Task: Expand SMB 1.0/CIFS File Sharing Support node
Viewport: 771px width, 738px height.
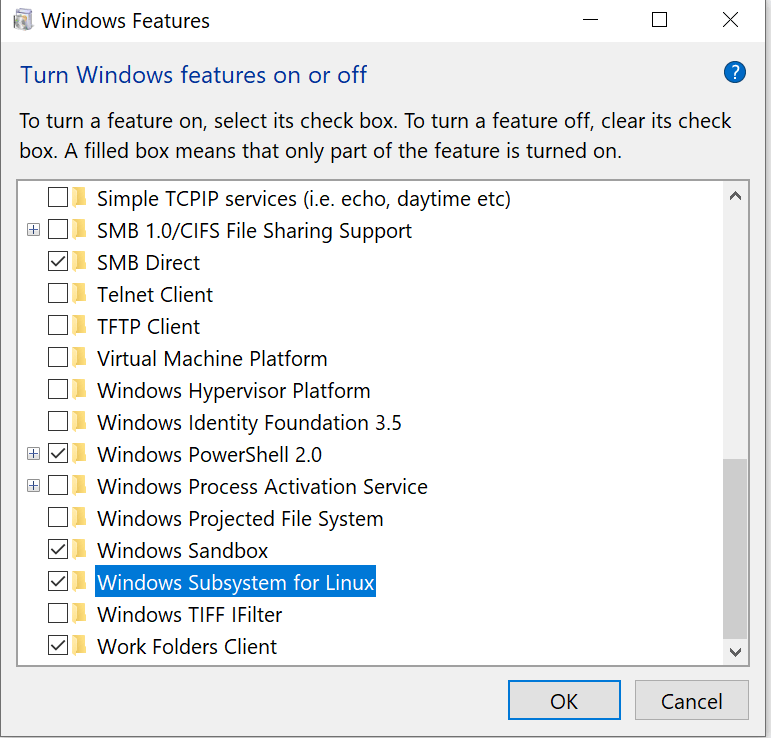Action: pos(33,230)
